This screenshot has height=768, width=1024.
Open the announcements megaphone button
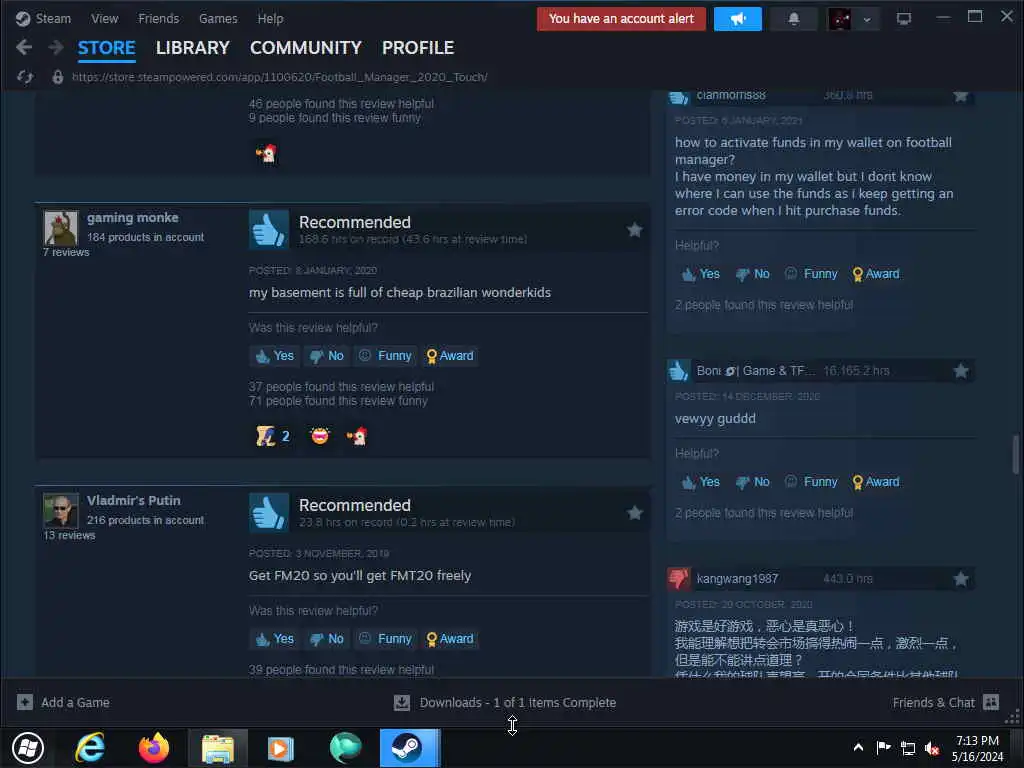coord(737,19)
